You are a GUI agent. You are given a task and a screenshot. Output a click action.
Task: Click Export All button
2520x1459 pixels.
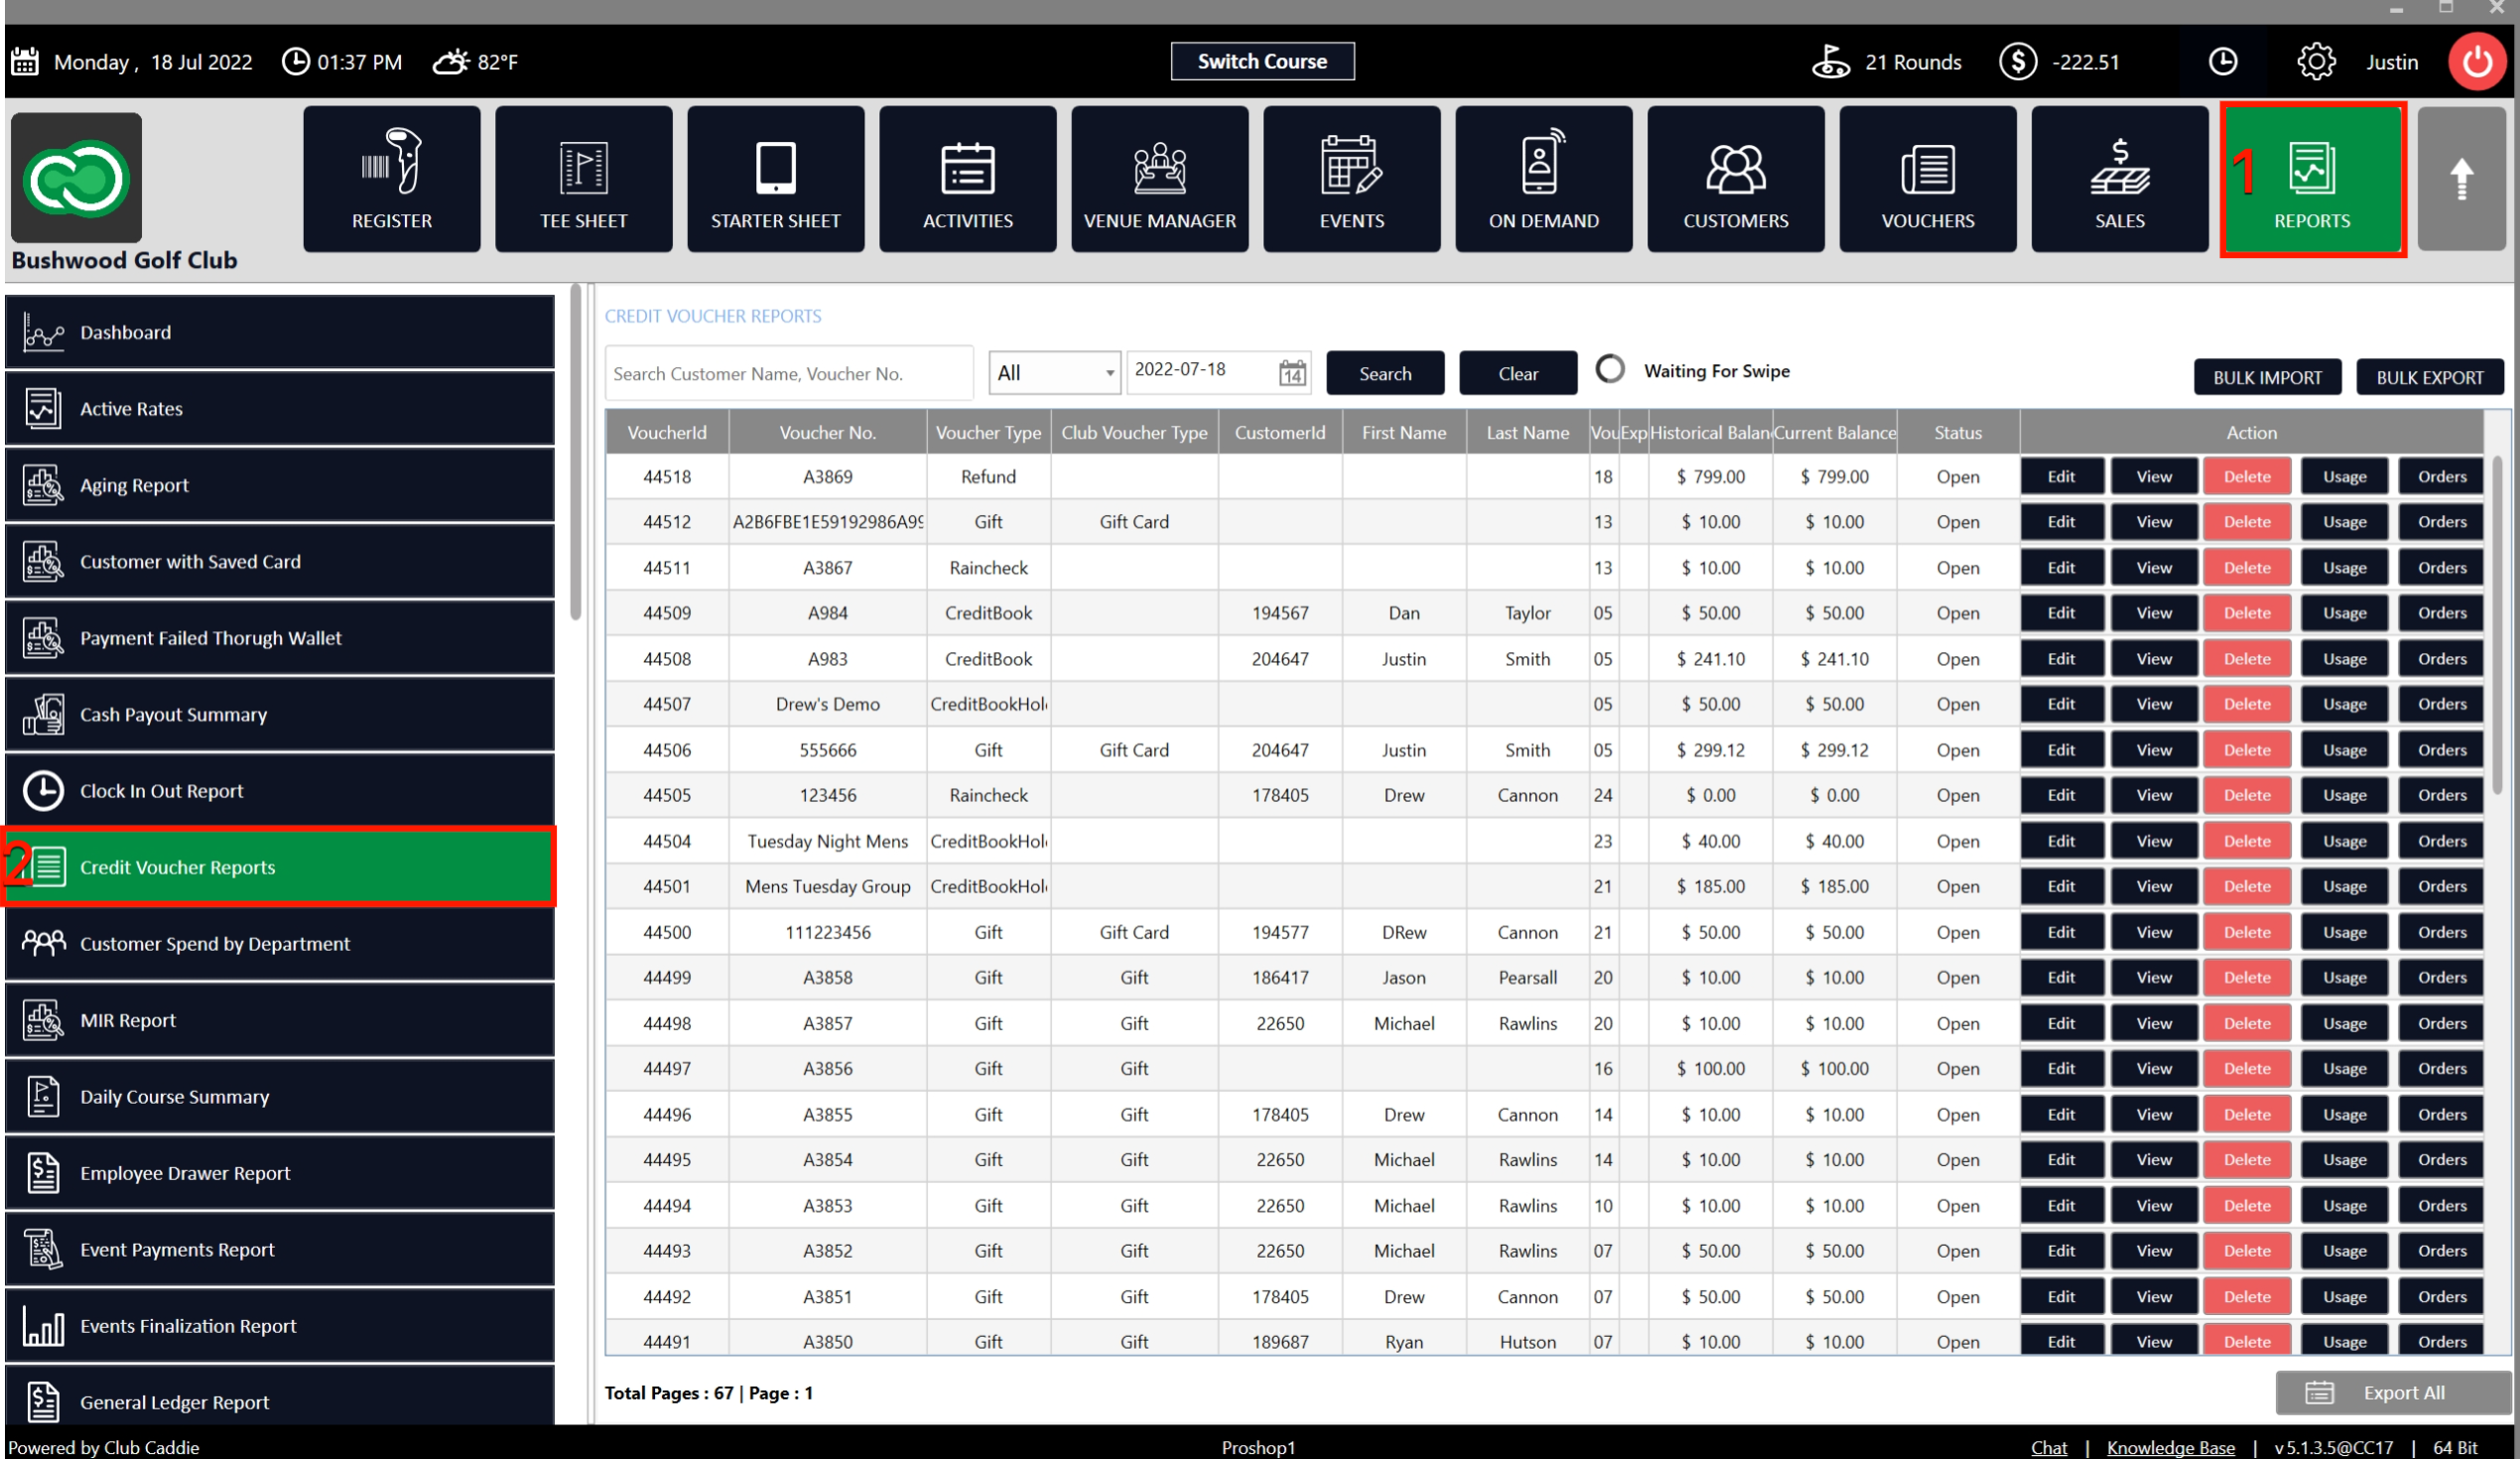tap(2388, 1393)
